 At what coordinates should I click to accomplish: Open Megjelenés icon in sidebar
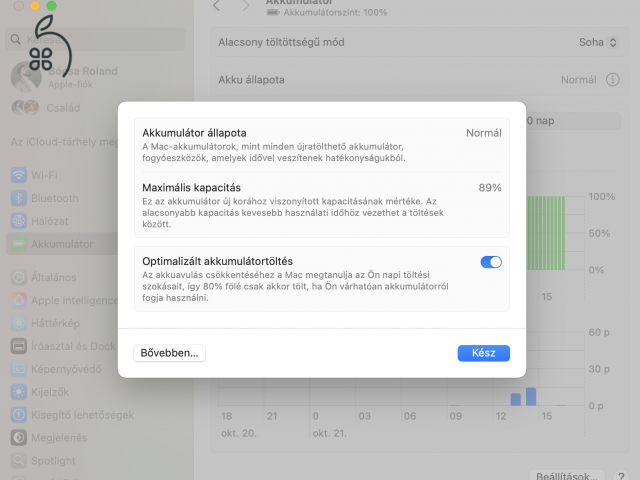pos(19,438)
